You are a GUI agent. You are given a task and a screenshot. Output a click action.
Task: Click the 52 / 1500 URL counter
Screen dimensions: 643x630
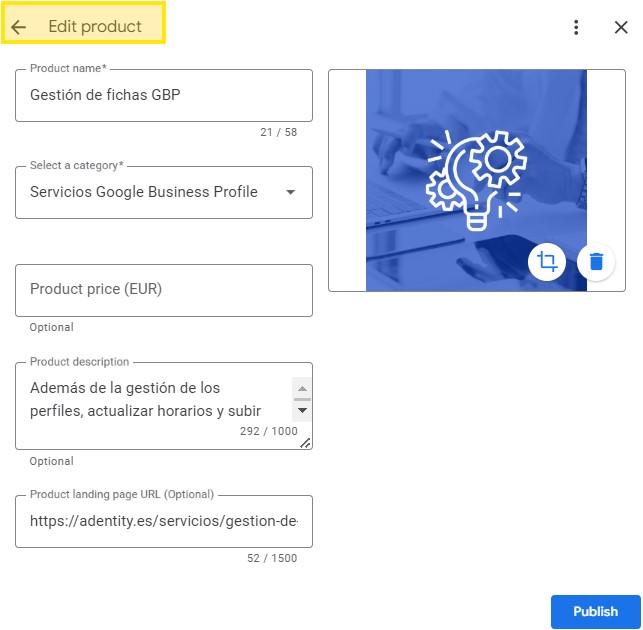coord(272,558)
